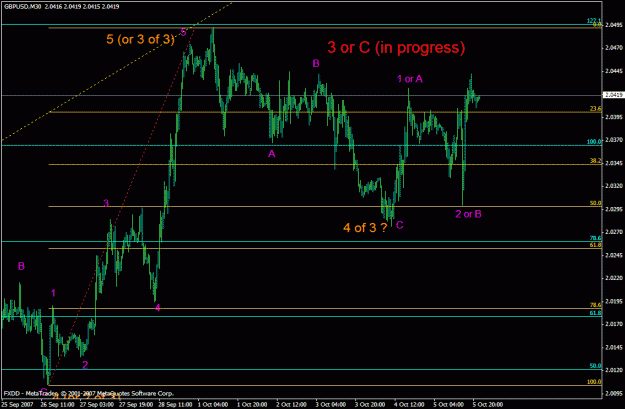This screenshot has height=409, width=625.
Task: Click the 2.0095 price axis label
Action: (x=612, y=393)
